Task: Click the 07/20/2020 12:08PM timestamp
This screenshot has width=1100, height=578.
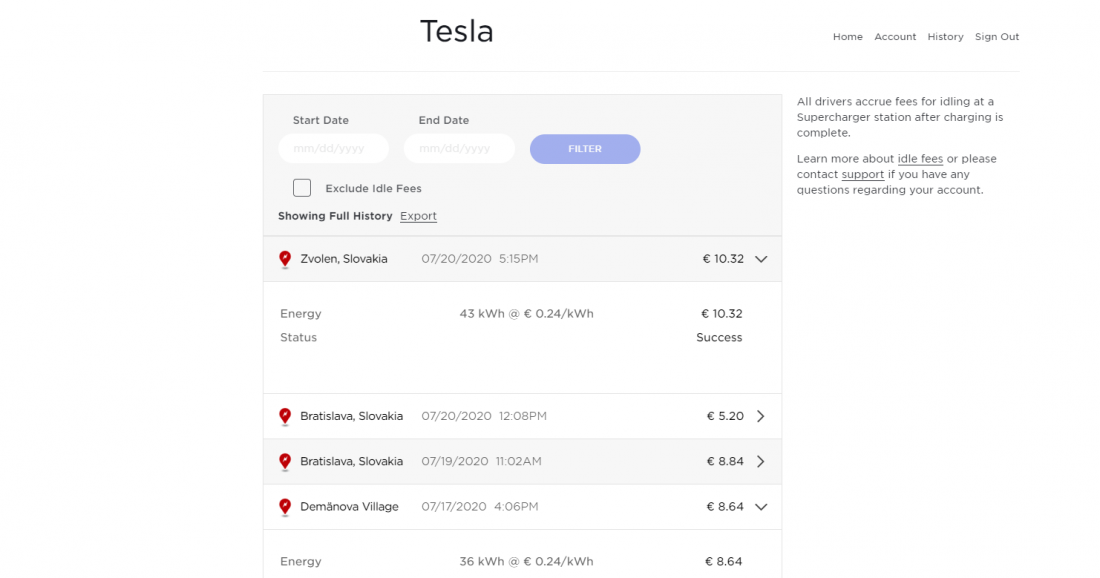Action: click(484, 416)
